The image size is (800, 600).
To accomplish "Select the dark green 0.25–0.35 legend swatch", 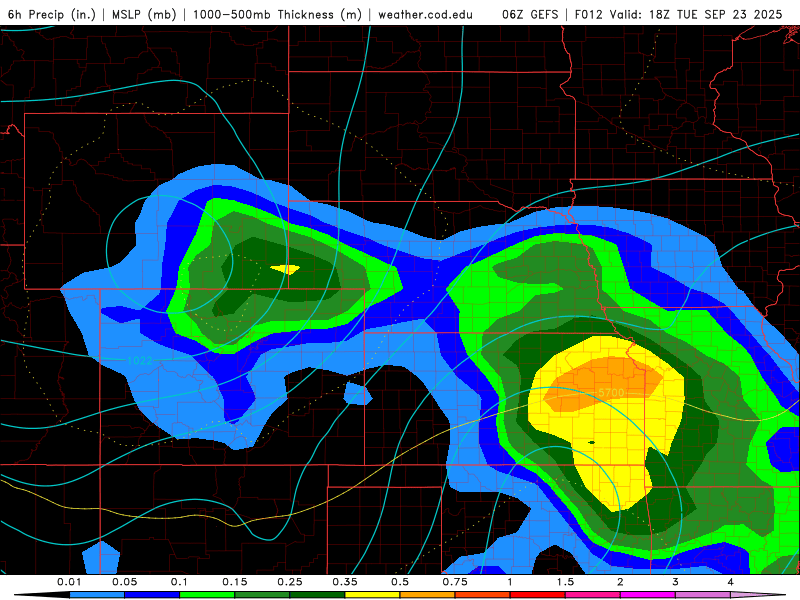I will (317, 595).
